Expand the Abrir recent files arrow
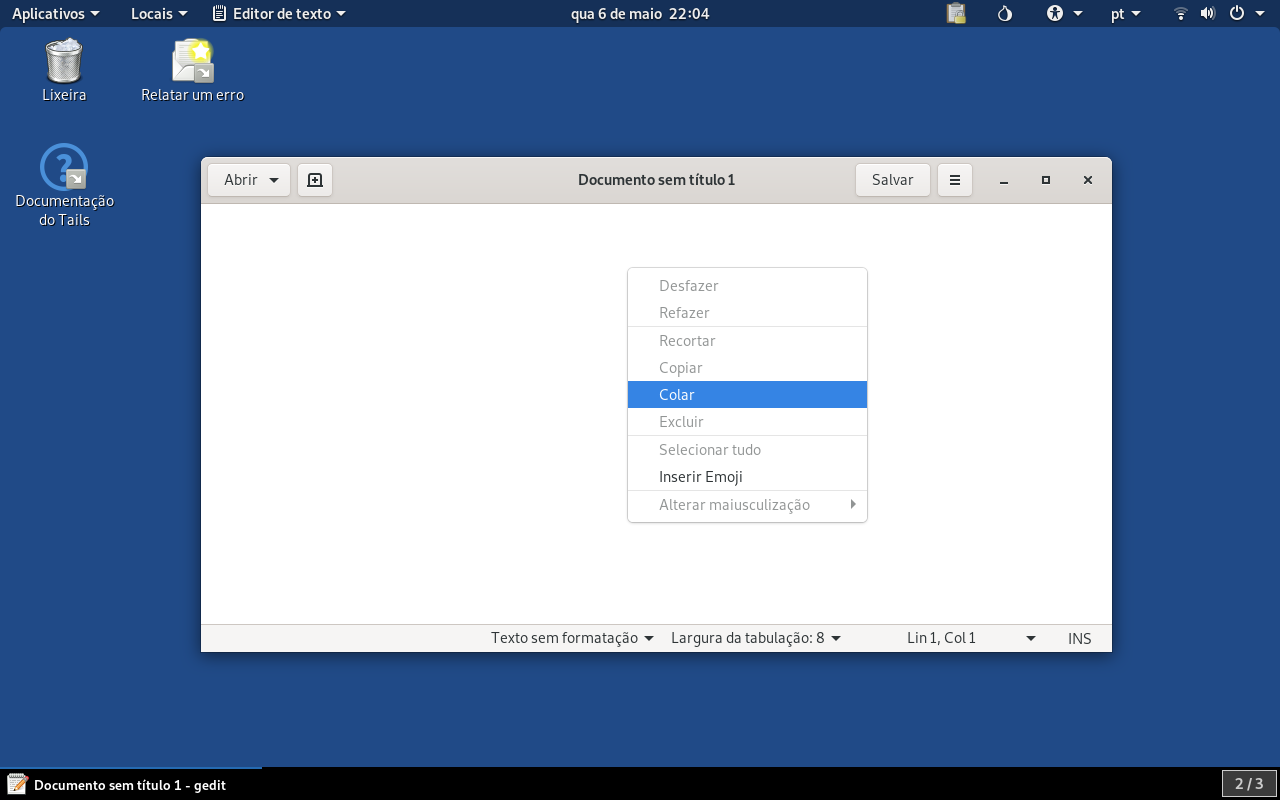This screenshot has height=800, width=1280. [274, 180]
